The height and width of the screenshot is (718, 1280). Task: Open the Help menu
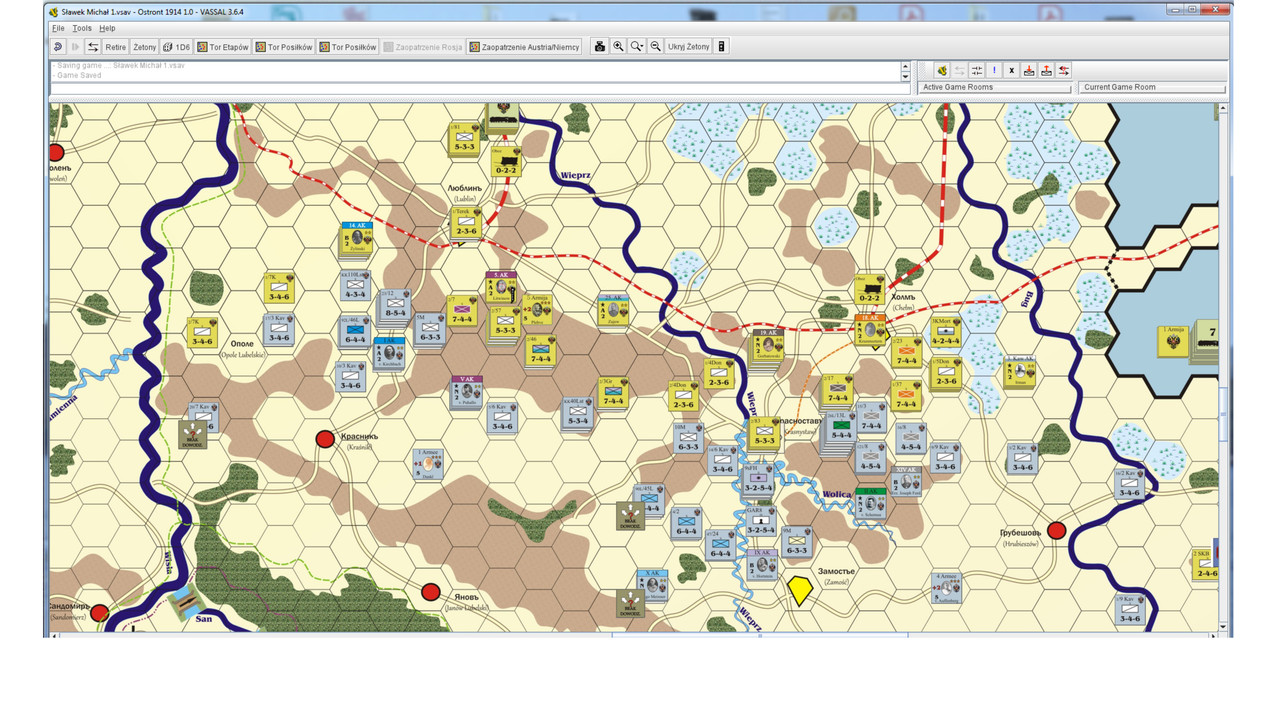click(x=107, y=28)
